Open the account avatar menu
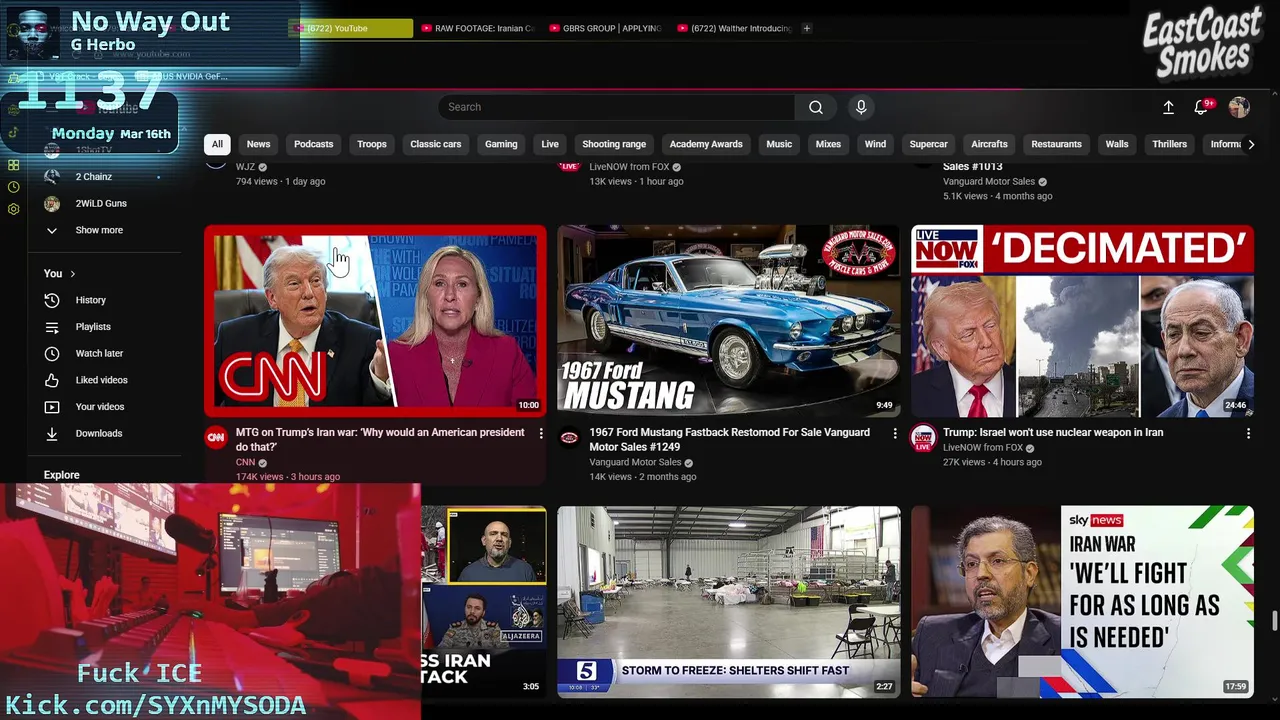The height and width of the screenshot is (720, 1280). click(x=1239, y=107)
